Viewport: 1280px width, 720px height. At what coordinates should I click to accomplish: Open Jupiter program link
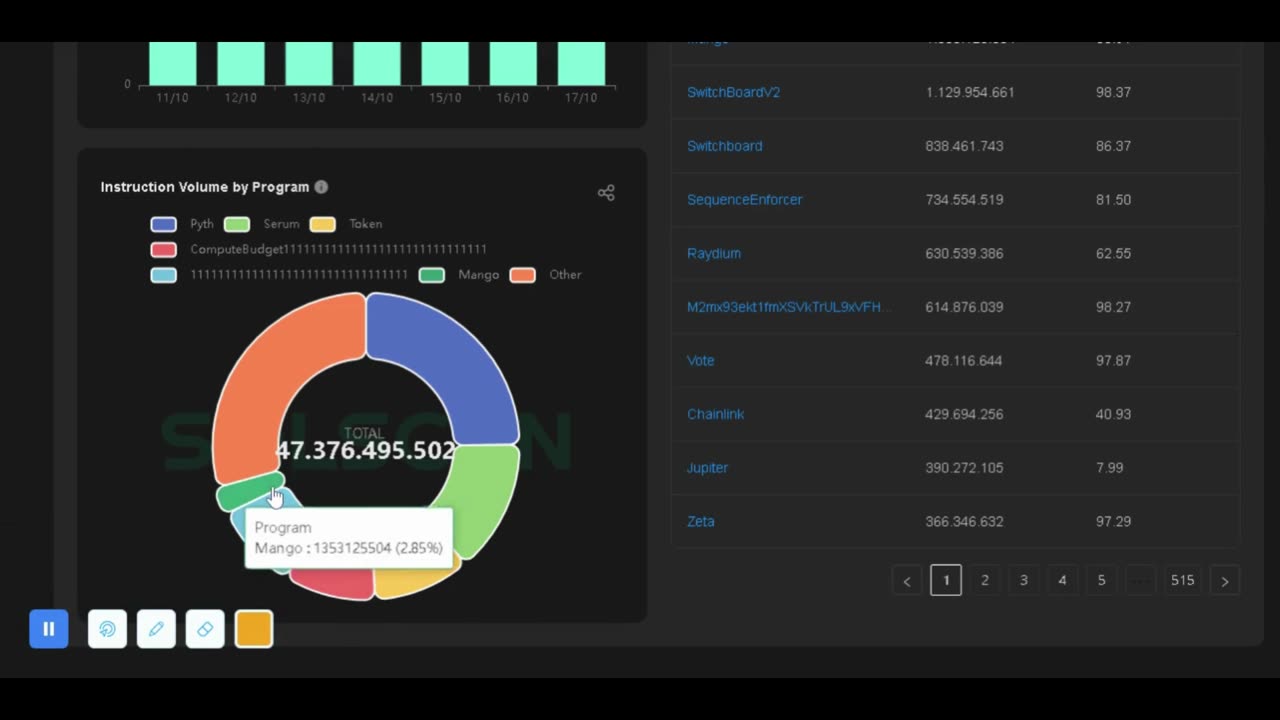coord(707,468)
